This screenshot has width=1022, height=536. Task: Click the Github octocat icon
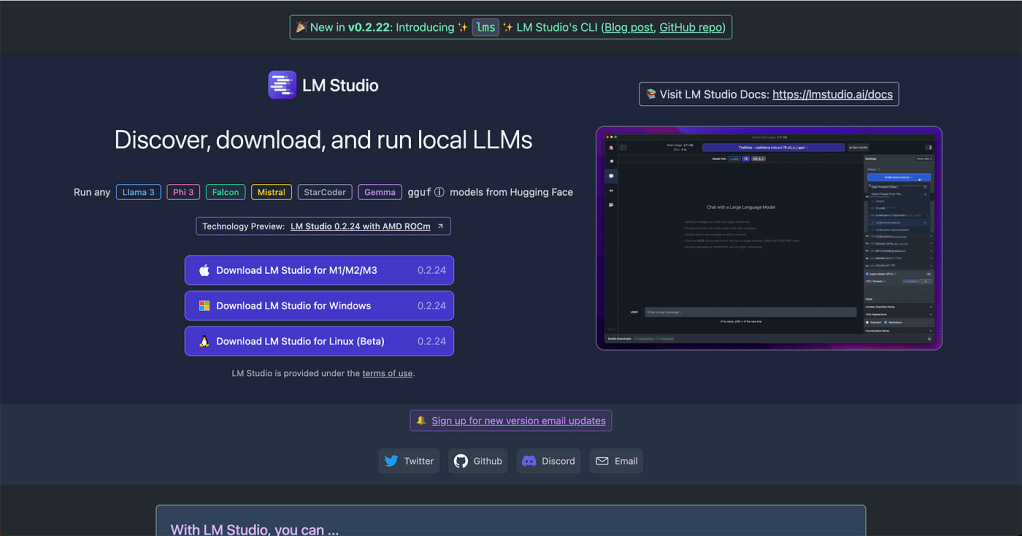pyautogui.click(x=461, y=461)
